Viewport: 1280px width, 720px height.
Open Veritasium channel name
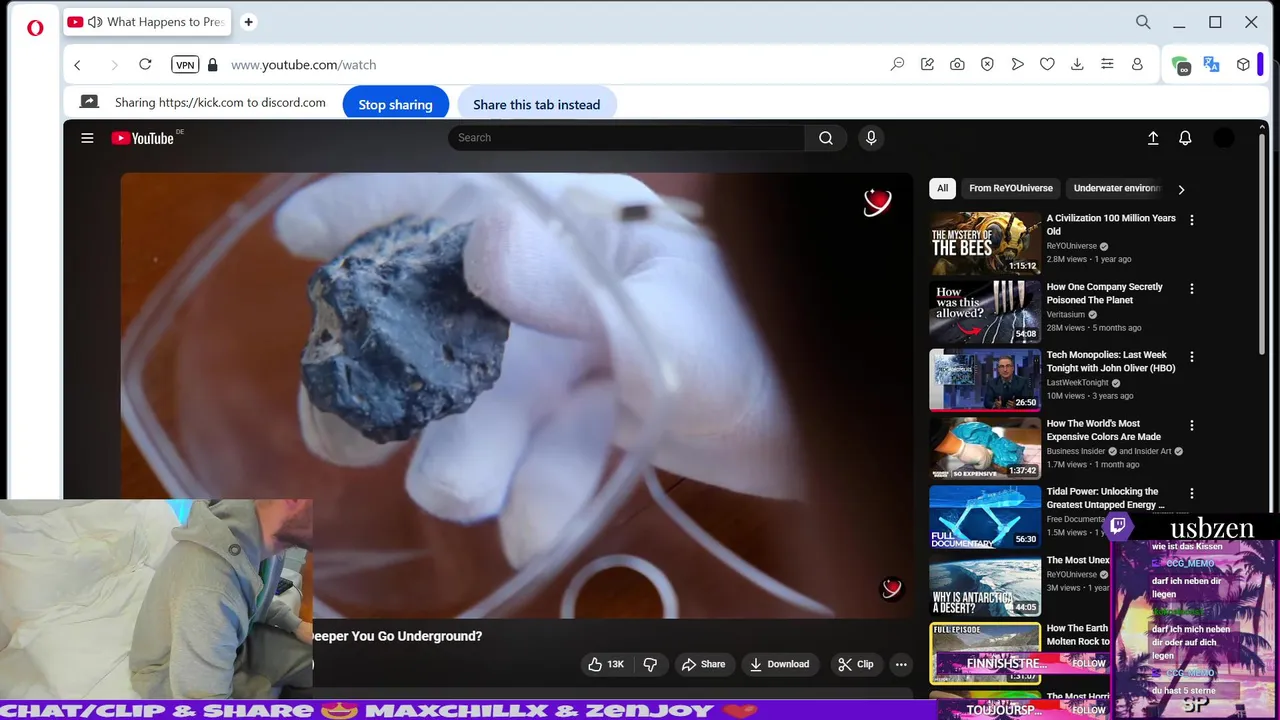coord(1066,314)
